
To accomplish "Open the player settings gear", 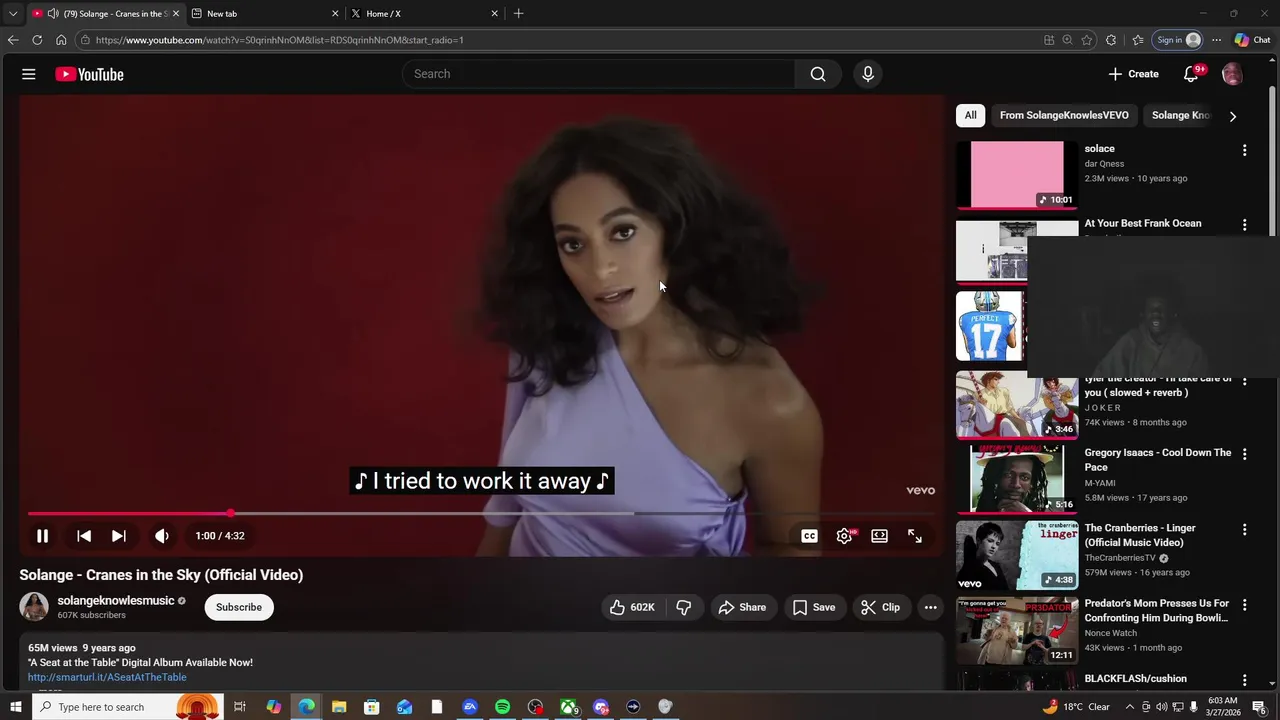I will coord(845,536).
